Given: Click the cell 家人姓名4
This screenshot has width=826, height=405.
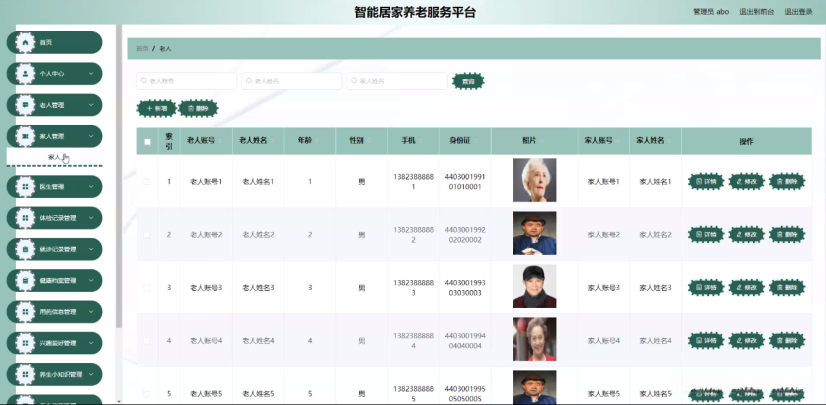Looking at the screenshot, I should tap(655, 341).
